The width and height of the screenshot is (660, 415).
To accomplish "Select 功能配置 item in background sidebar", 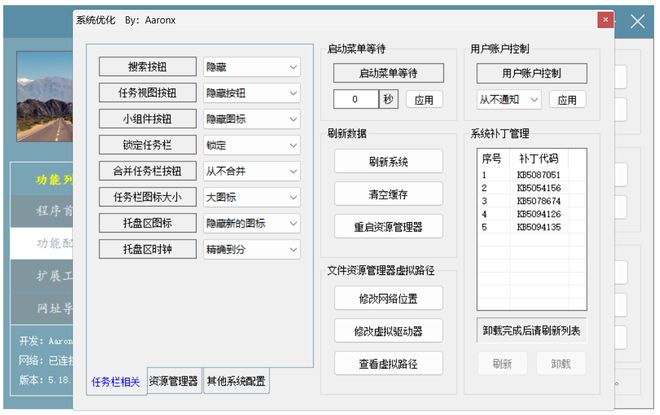I will coord(42,243).
